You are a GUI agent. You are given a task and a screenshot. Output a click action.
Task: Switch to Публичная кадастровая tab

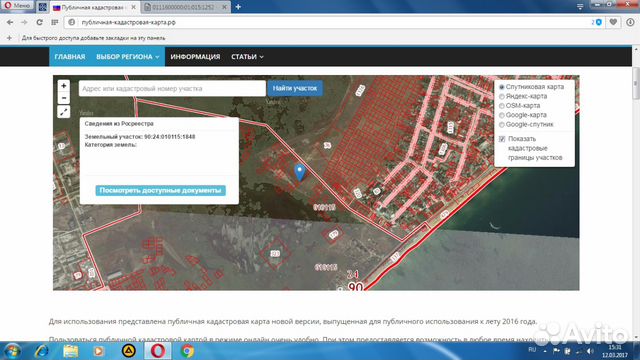[95, 7]
